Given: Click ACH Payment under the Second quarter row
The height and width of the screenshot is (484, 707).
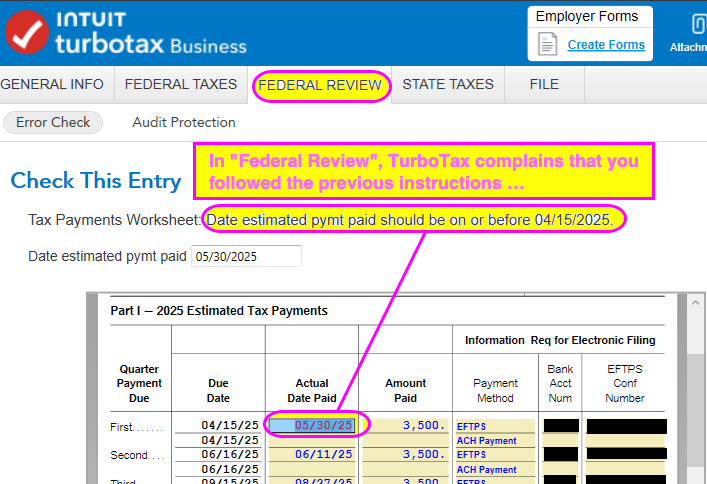Looking at the screenshot, I should click(x=495, y=470).
